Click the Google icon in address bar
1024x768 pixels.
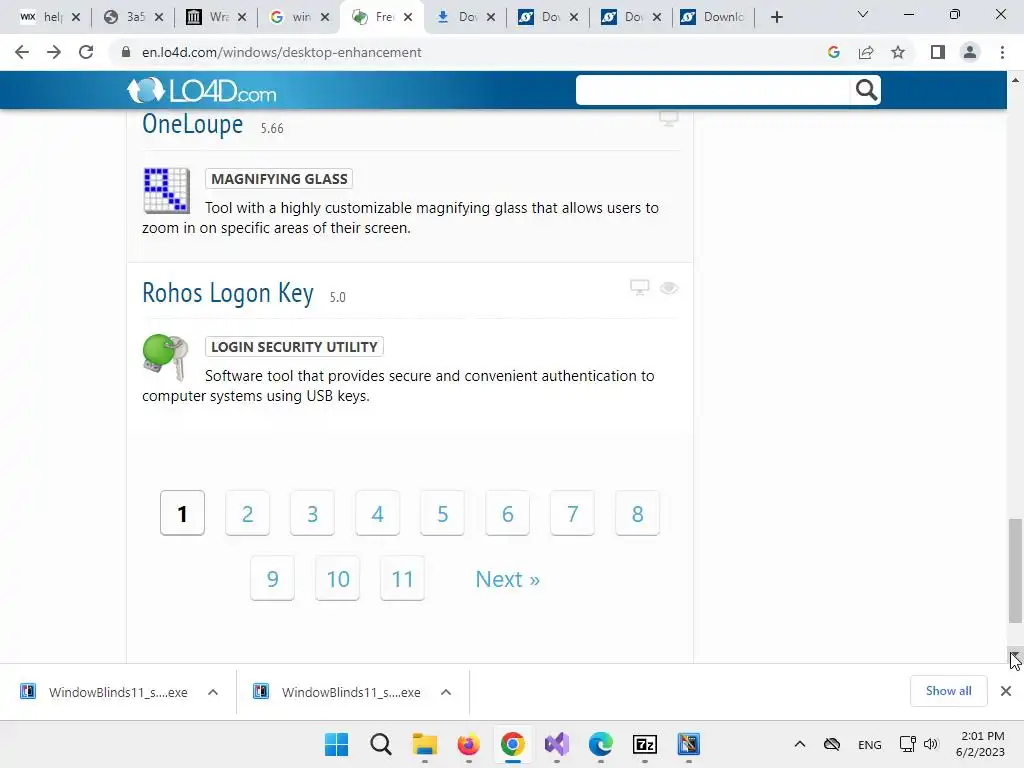pos(833,52)
